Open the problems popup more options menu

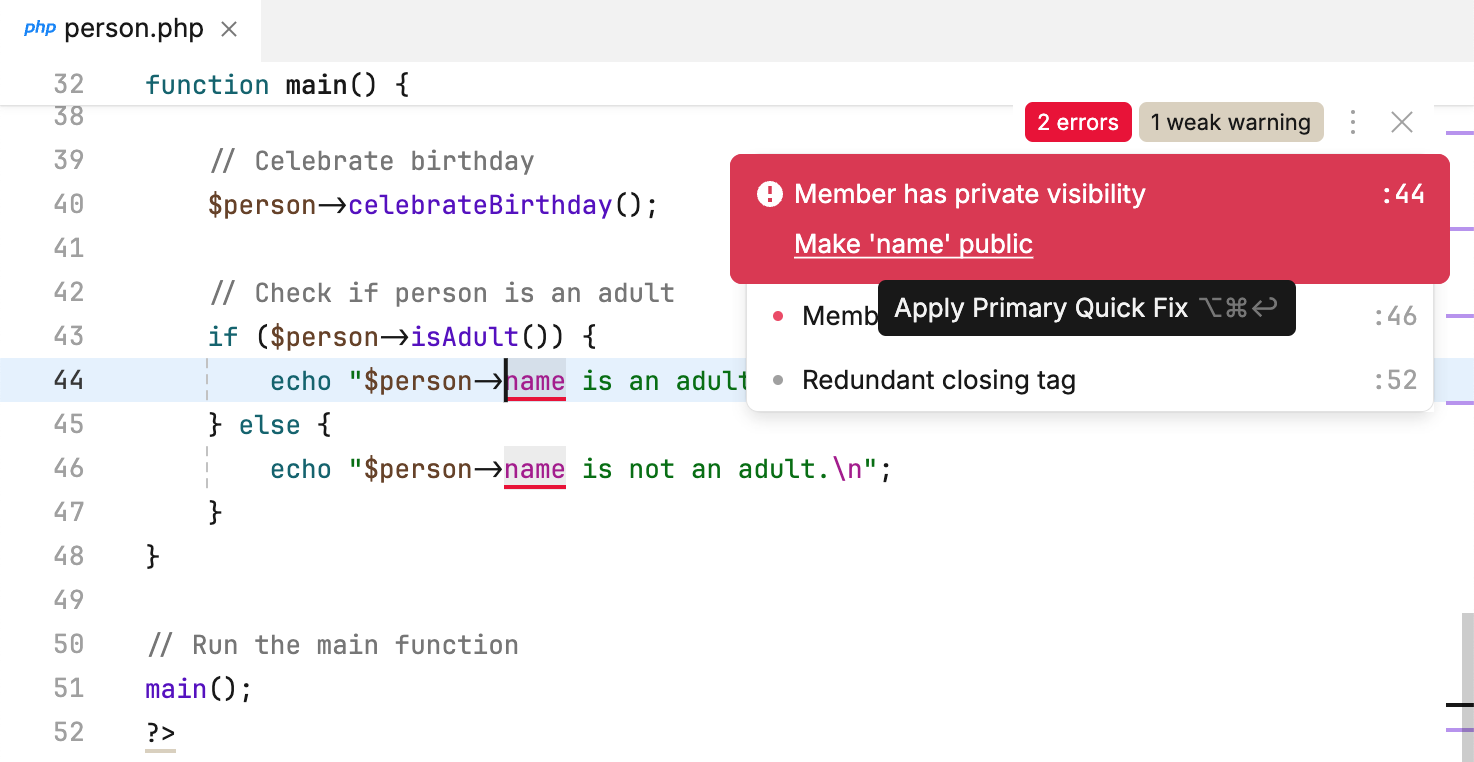(x=1353, y=122)
